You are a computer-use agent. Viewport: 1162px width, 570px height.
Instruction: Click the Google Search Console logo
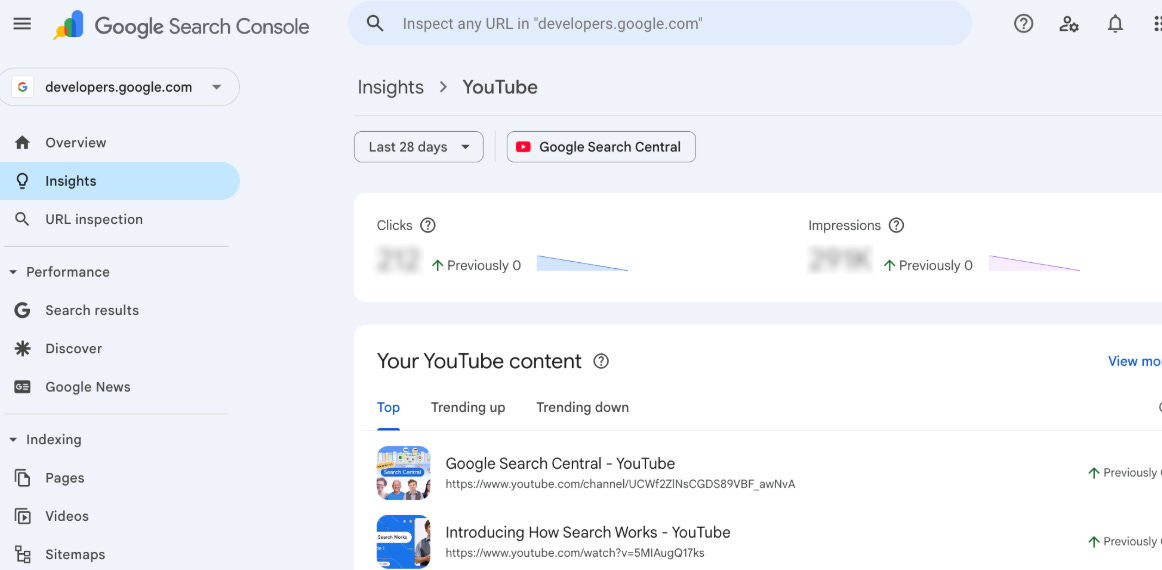point(182,26)
